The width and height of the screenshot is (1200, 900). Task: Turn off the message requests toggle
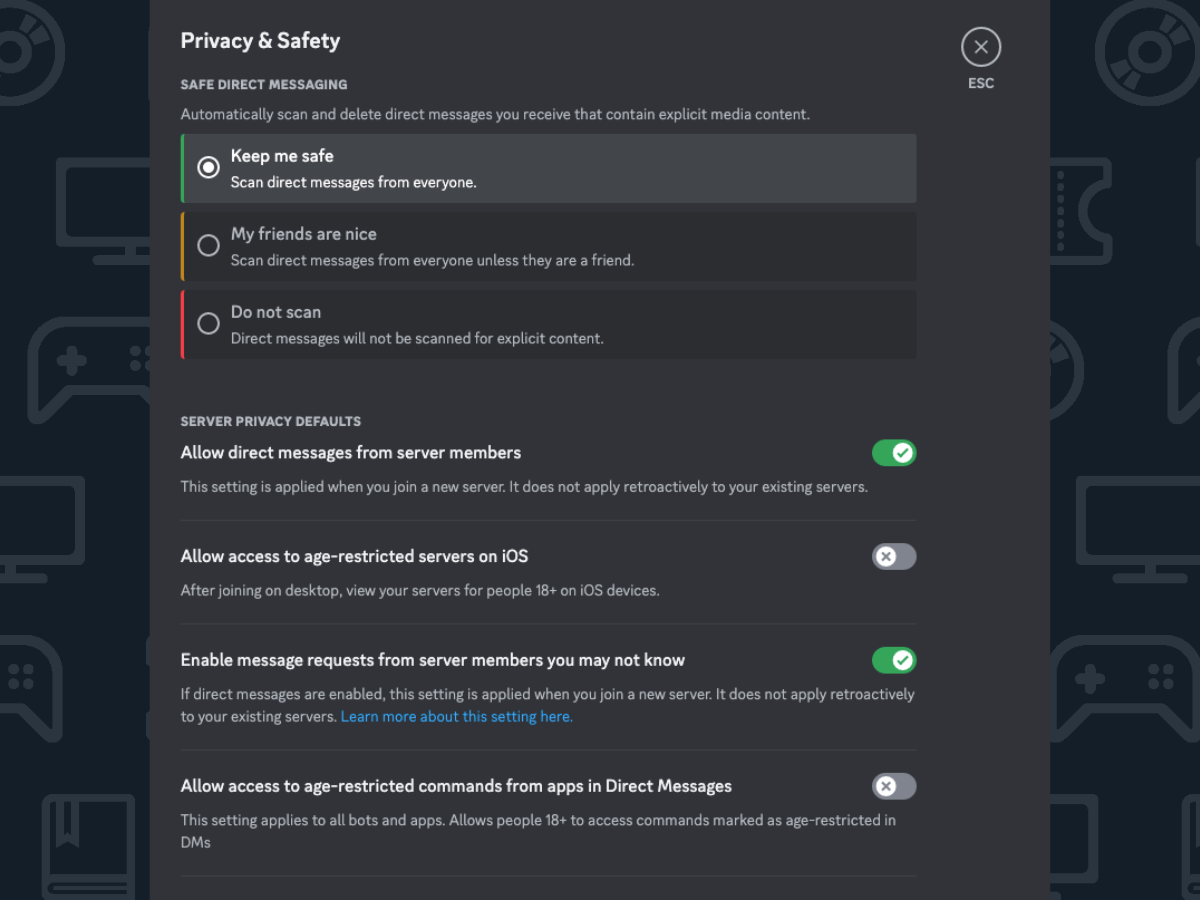(x=894, y=661)
